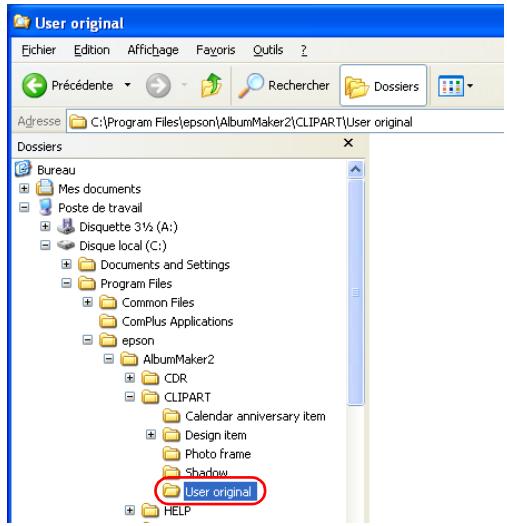Click the Photo frame folder icon
The height and width of the screenshot is (526, 507).
[171, 454]
